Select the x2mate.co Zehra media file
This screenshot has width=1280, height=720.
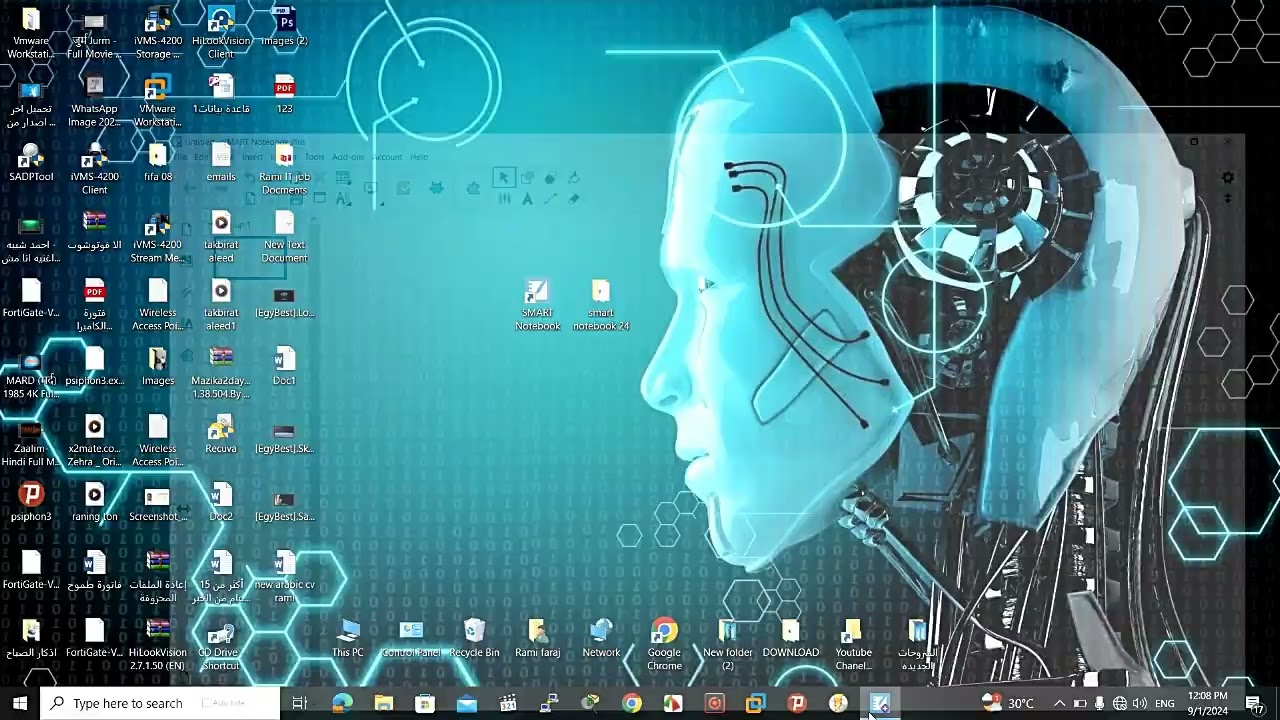[94, 441]
